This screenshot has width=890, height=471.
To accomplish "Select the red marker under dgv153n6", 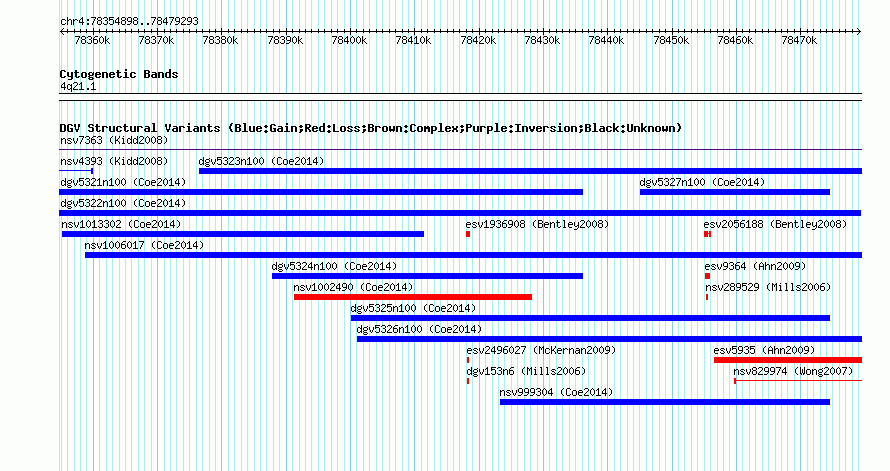I will [468, 381].
